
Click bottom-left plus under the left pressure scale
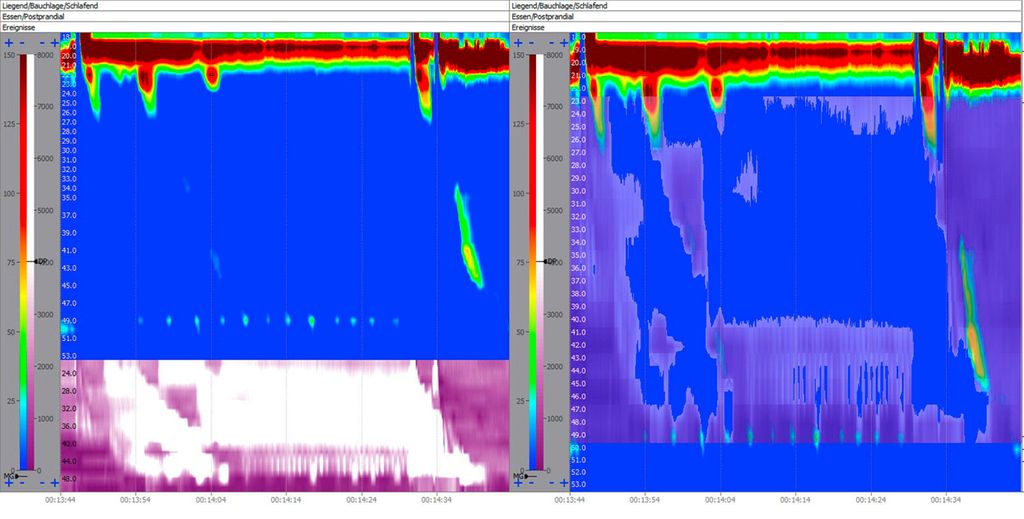8,483
